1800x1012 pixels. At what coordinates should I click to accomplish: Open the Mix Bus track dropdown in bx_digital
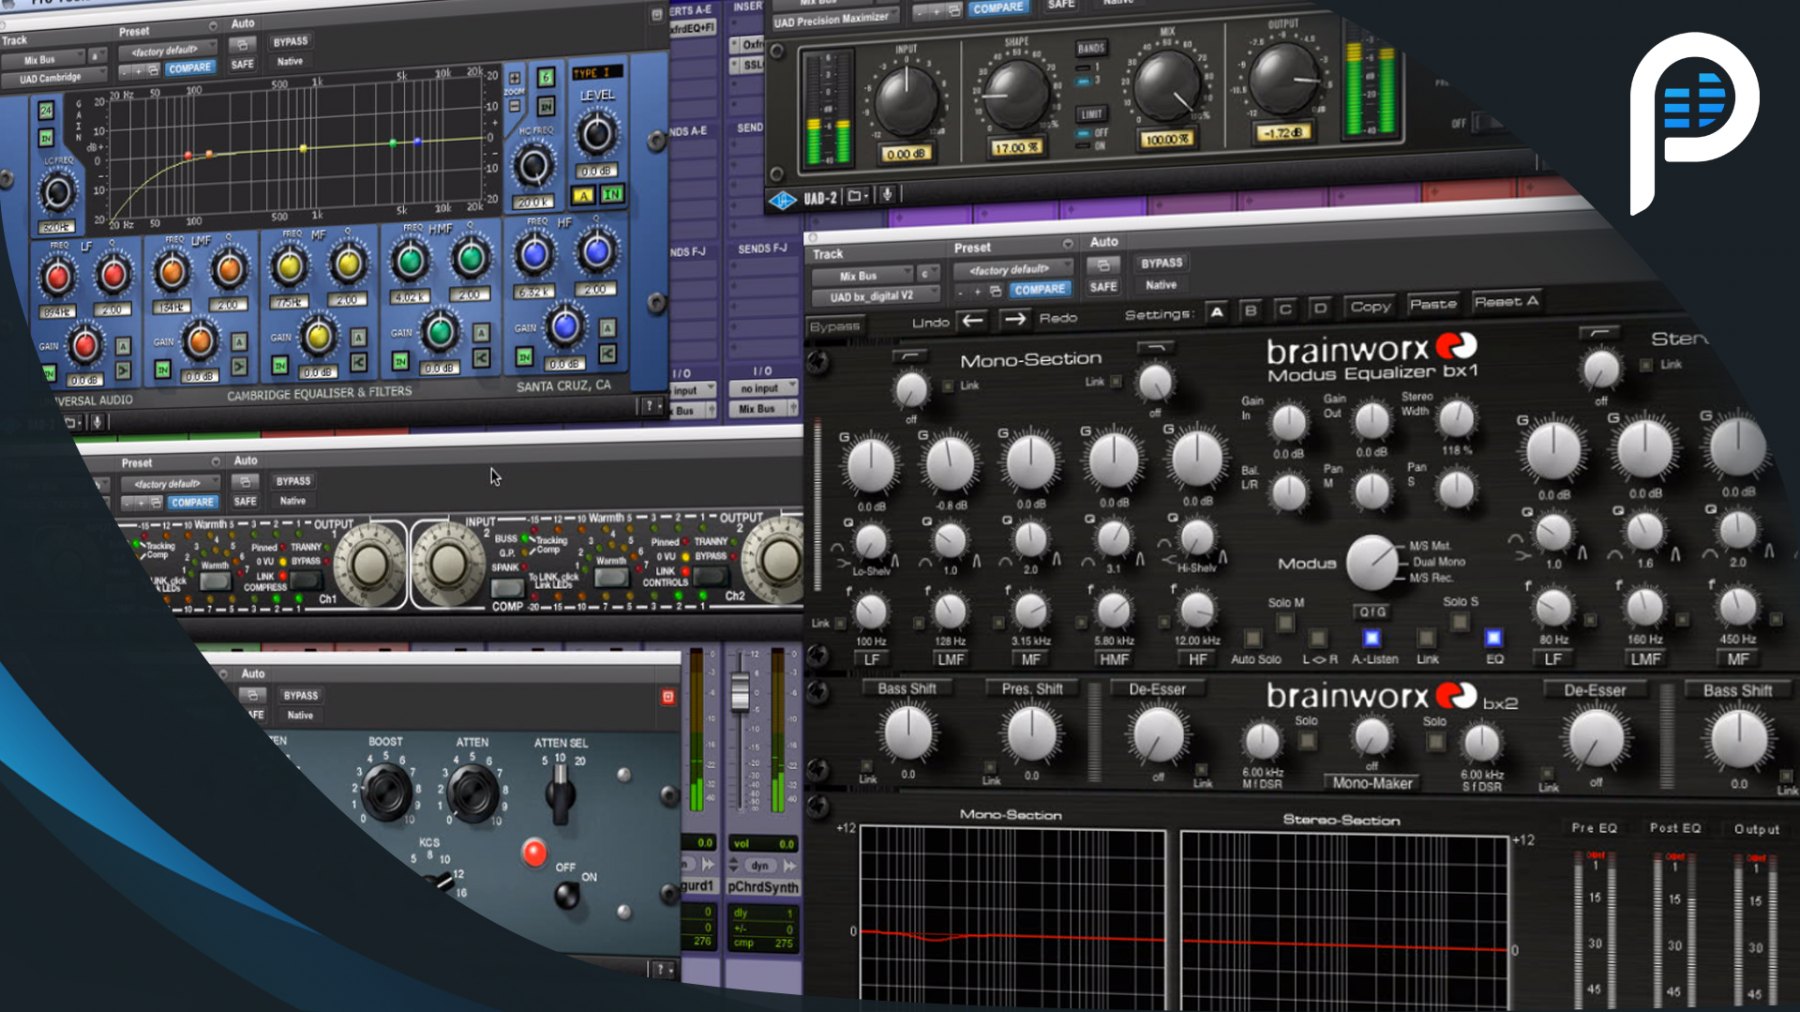point(861,276)
